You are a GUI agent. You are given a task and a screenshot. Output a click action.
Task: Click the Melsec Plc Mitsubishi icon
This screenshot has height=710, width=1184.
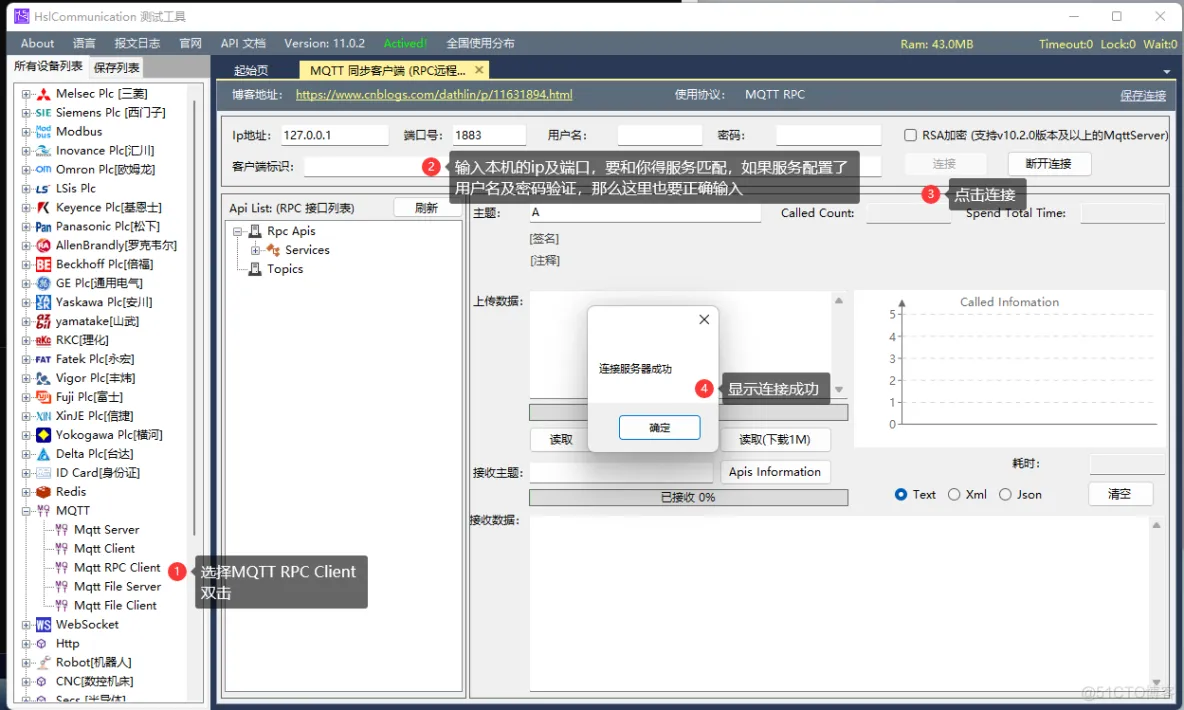click(x=44, y=94)
